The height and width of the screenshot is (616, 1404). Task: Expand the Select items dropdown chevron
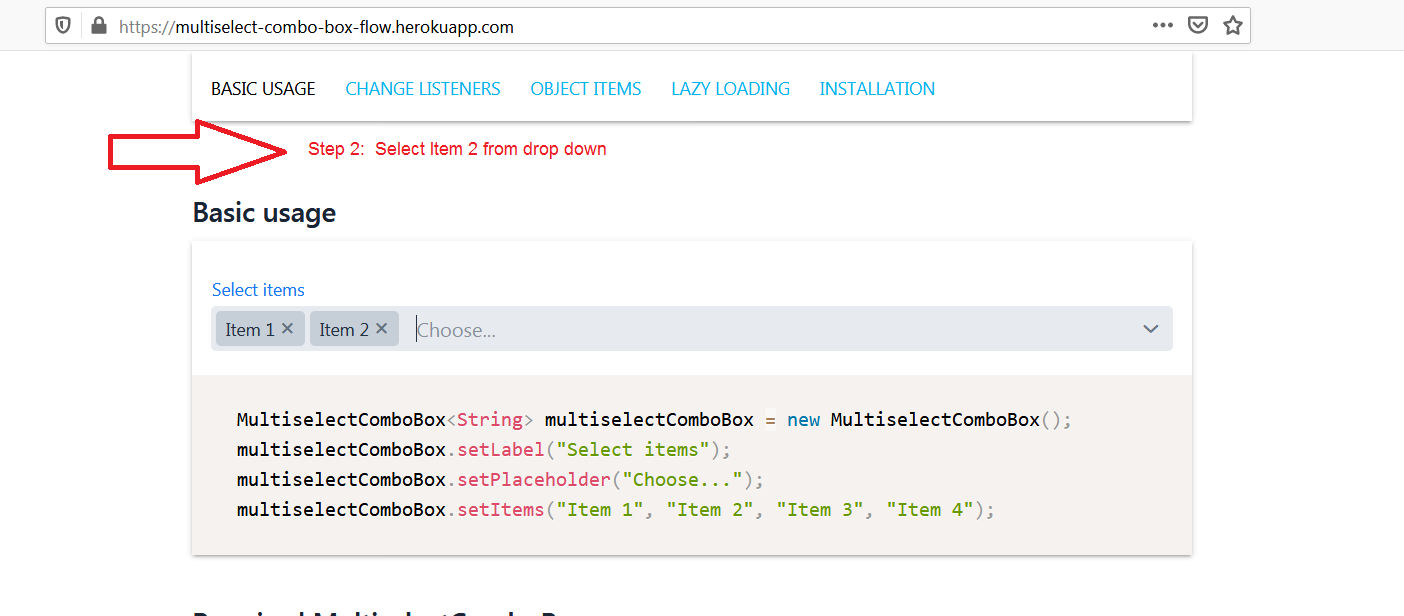1150,329
